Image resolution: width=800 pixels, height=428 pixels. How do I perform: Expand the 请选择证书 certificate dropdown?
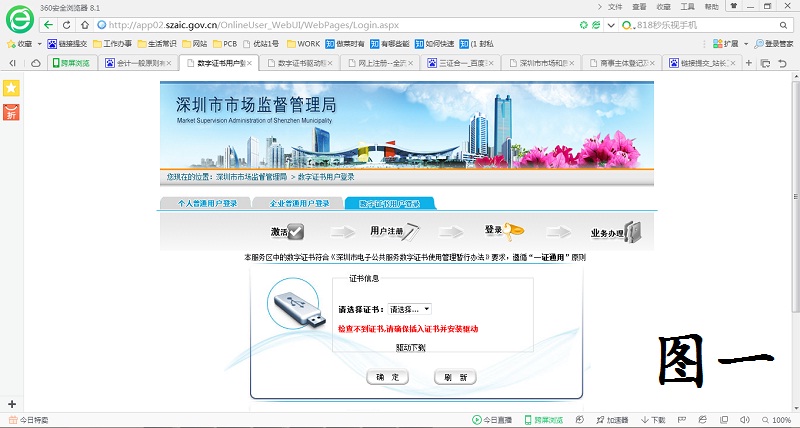pyautogui.click(x=410, y=309)
